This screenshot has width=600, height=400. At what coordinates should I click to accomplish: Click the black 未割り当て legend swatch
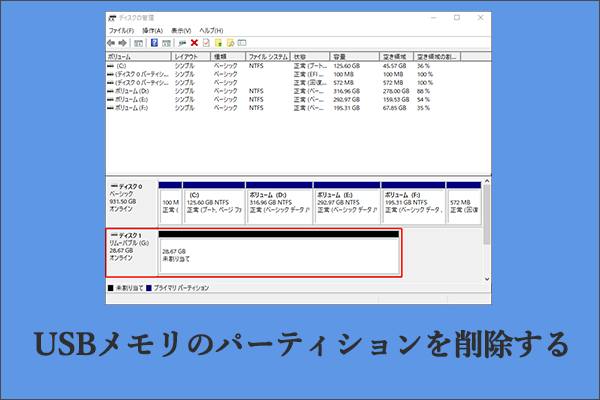(x=111, y=288)
